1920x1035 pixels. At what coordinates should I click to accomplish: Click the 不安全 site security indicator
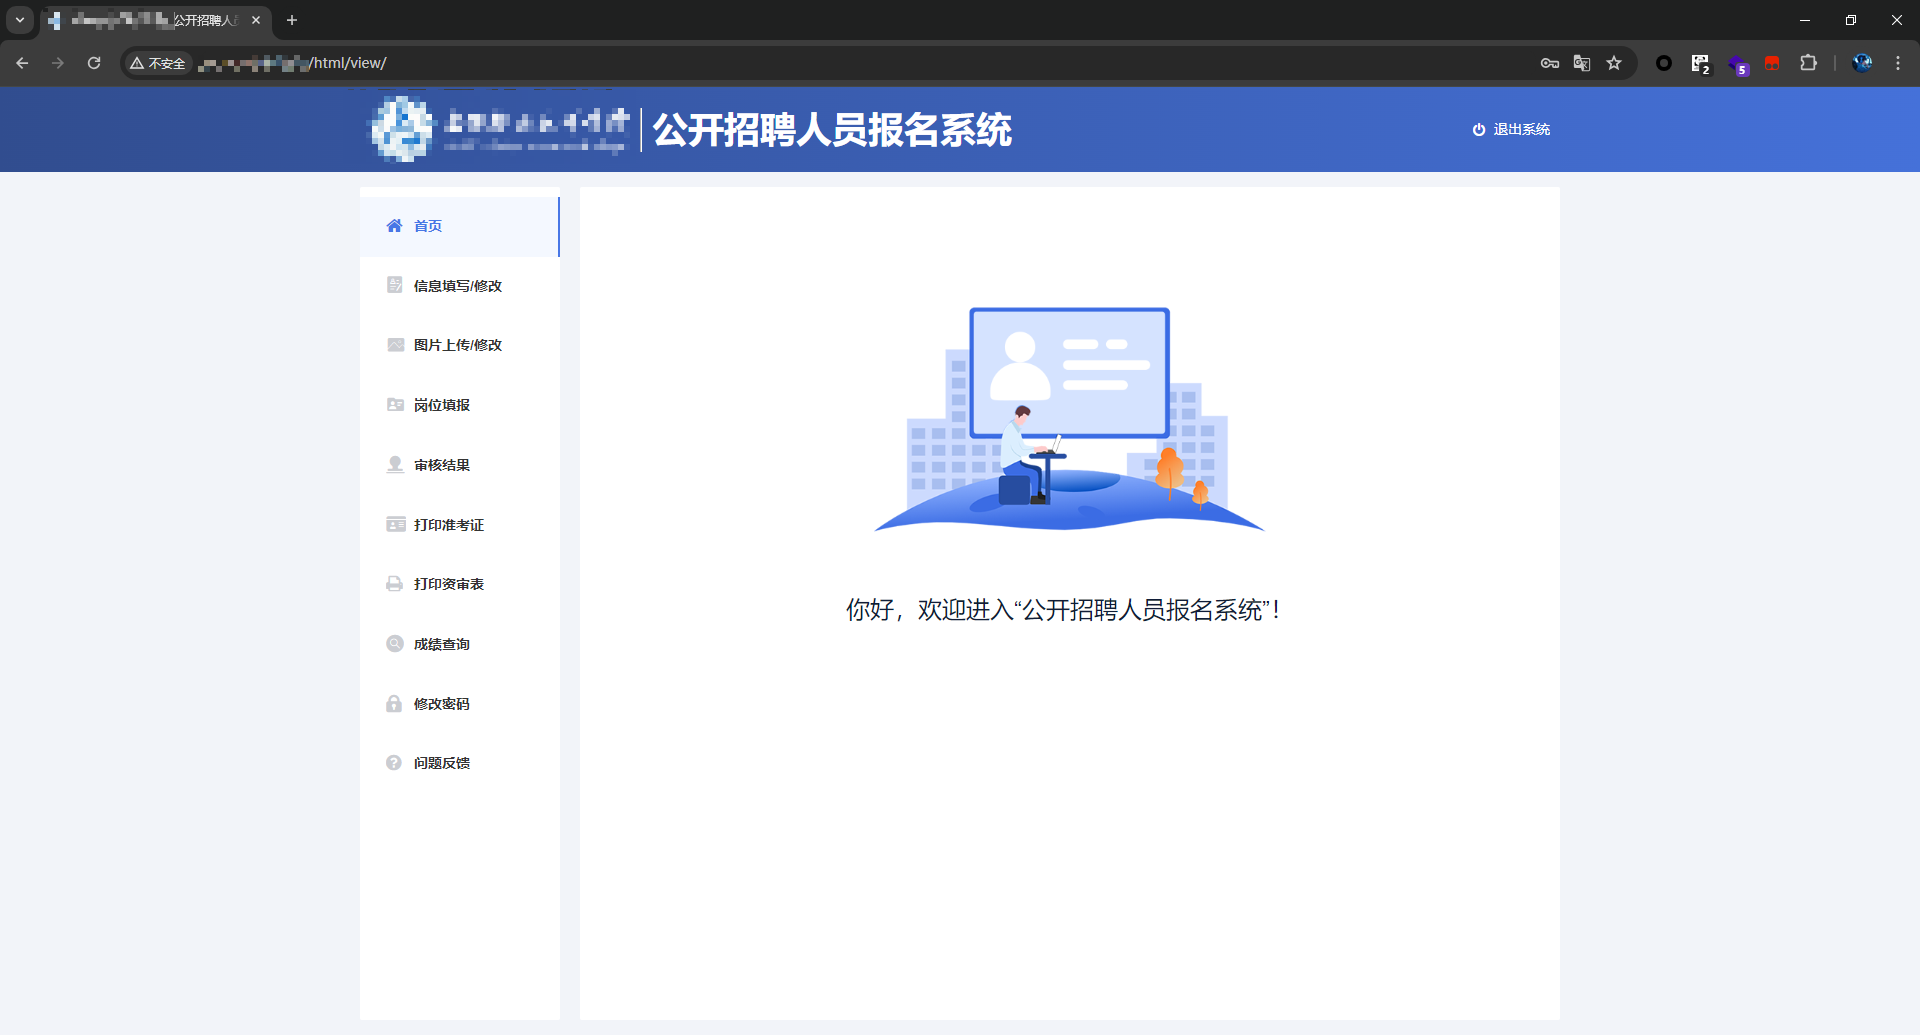158,63
